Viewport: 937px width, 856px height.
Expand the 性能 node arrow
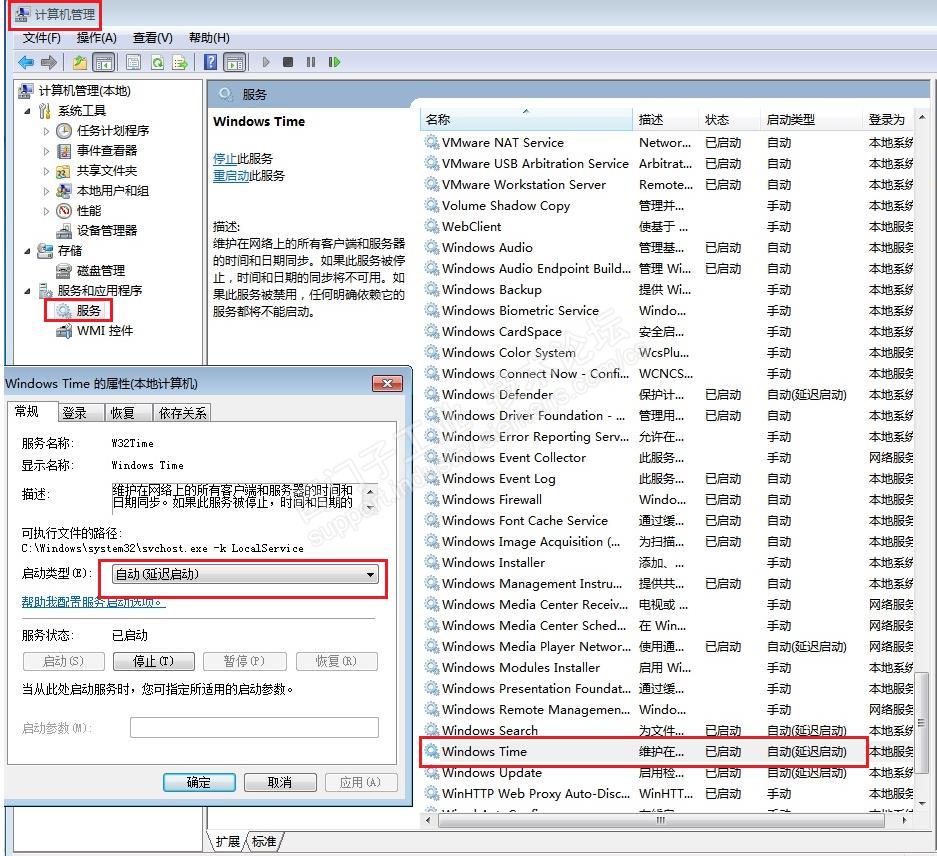tap(47, 211)
